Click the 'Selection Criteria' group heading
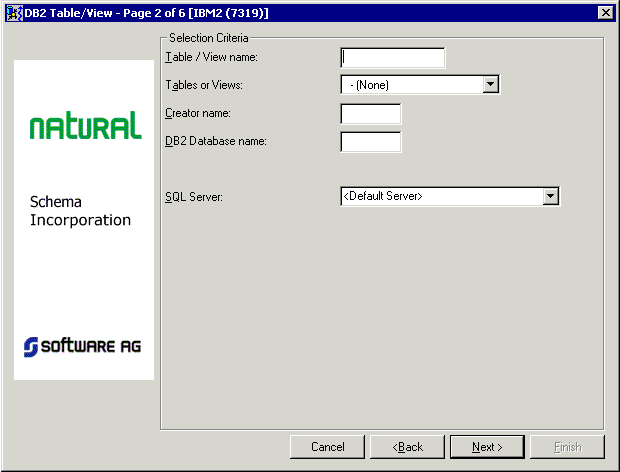Image resolution: width=620 pixels, height=472 pixels. tap(209, 38)
